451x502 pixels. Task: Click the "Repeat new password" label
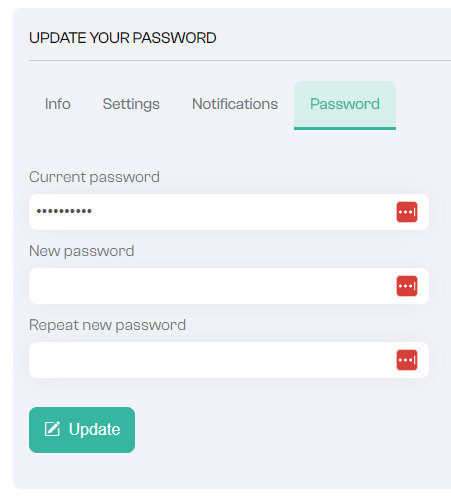coord(107,325)
